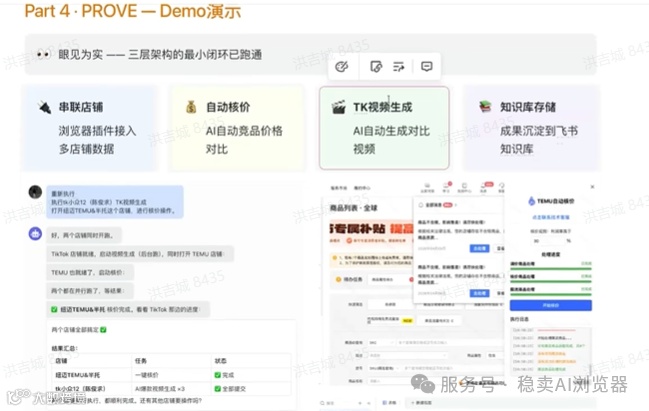Screen dimensions: 649x411
Task: Click the 眼见为实 callout banner text
Action: pos(160,55)
